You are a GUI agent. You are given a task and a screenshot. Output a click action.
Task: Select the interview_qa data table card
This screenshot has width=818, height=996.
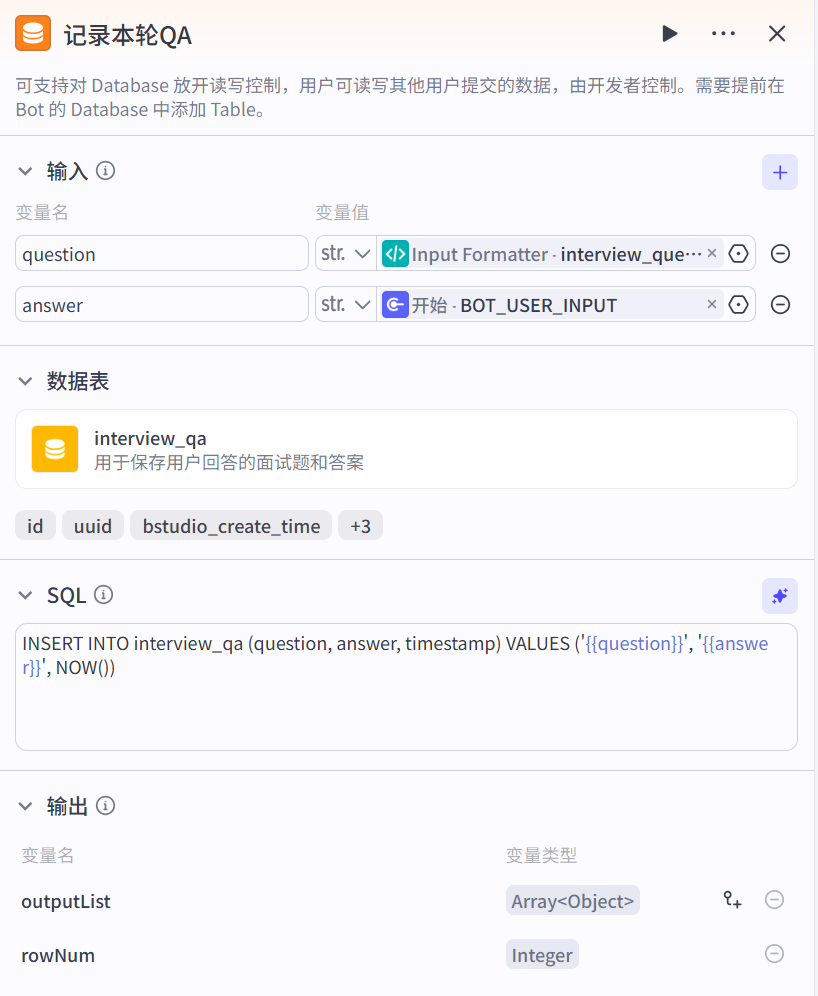point(406,449)
